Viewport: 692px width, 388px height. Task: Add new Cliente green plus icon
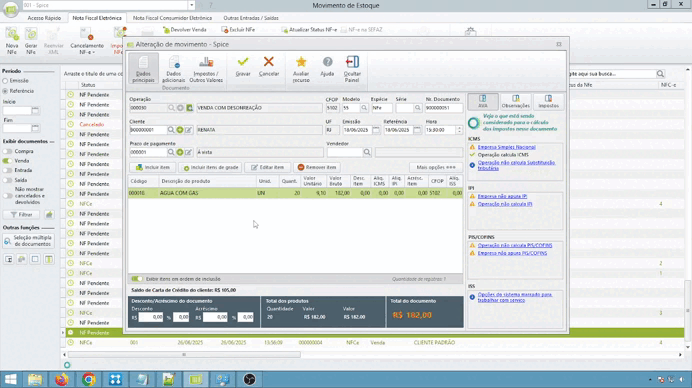[180, 130]
